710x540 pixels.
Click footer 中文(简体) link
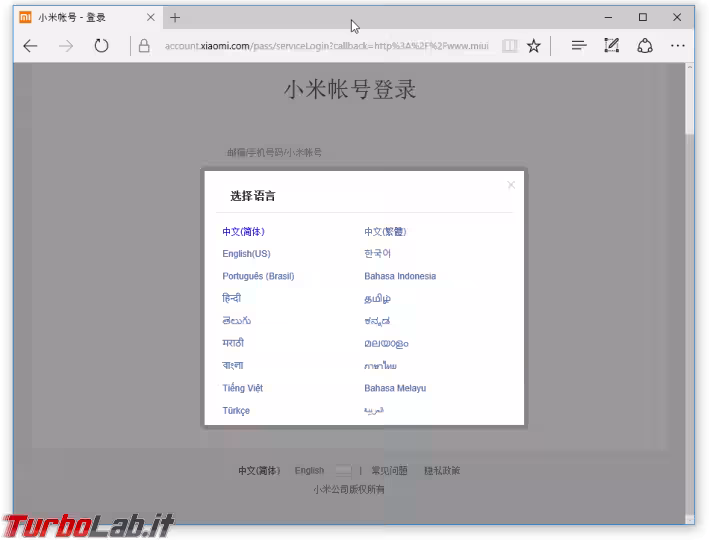point(259,471)
